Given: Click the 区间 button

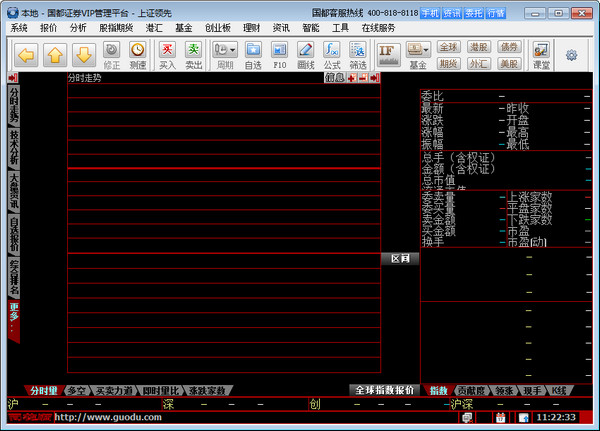Looking at the screenshot, I should 398,258.
